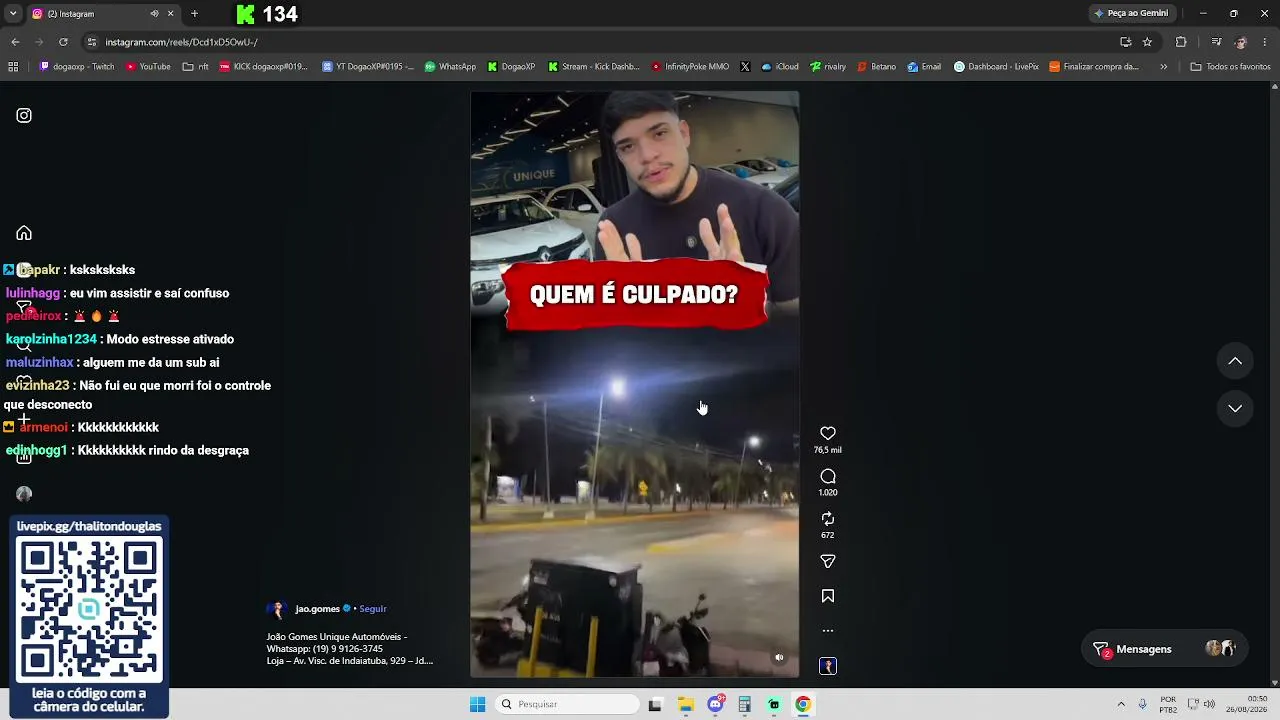Open File Explorer from the taskbar
Screen dimensions: 1280x720
click(x=685, y=704)
